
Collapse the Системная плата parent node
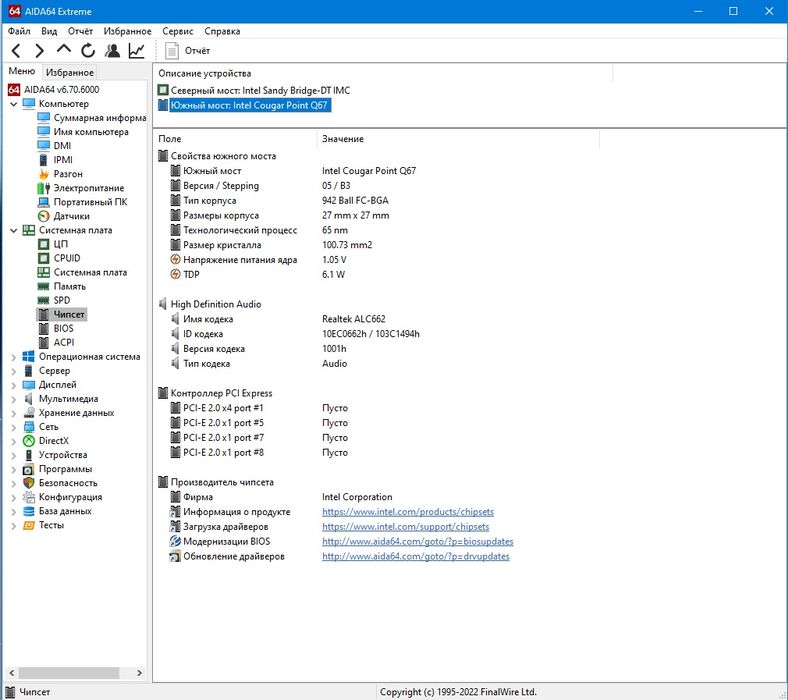14,231
